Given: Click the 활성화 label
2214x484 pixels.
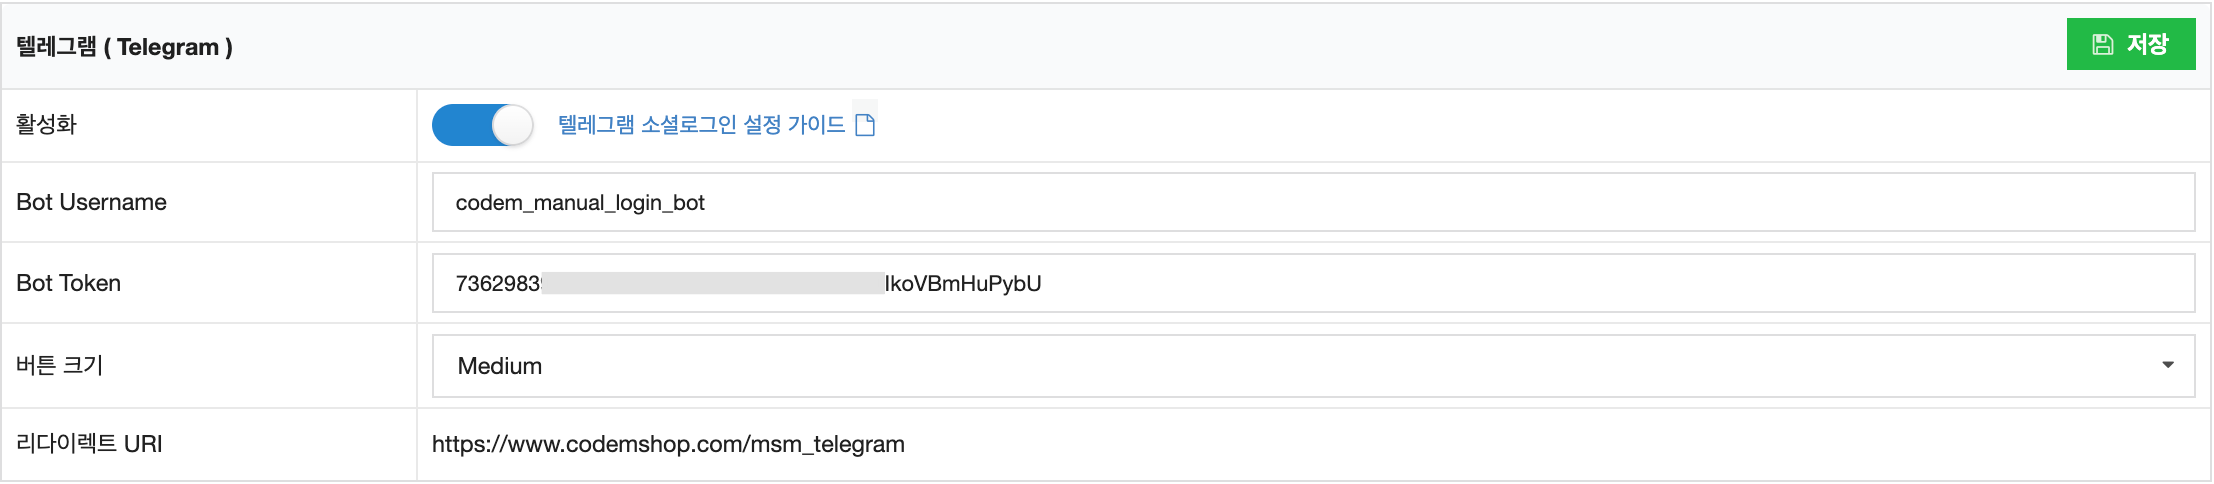Looking at the screenshot, I should coord(46,124).
